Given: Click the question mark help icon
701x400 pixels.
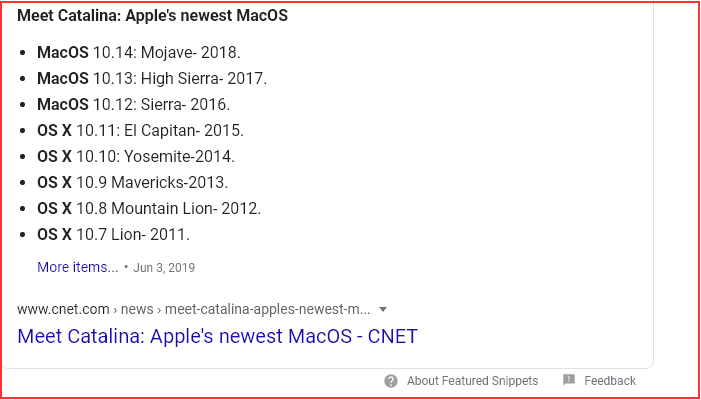Looking at the screenshot, I should (x=390, y=381).
